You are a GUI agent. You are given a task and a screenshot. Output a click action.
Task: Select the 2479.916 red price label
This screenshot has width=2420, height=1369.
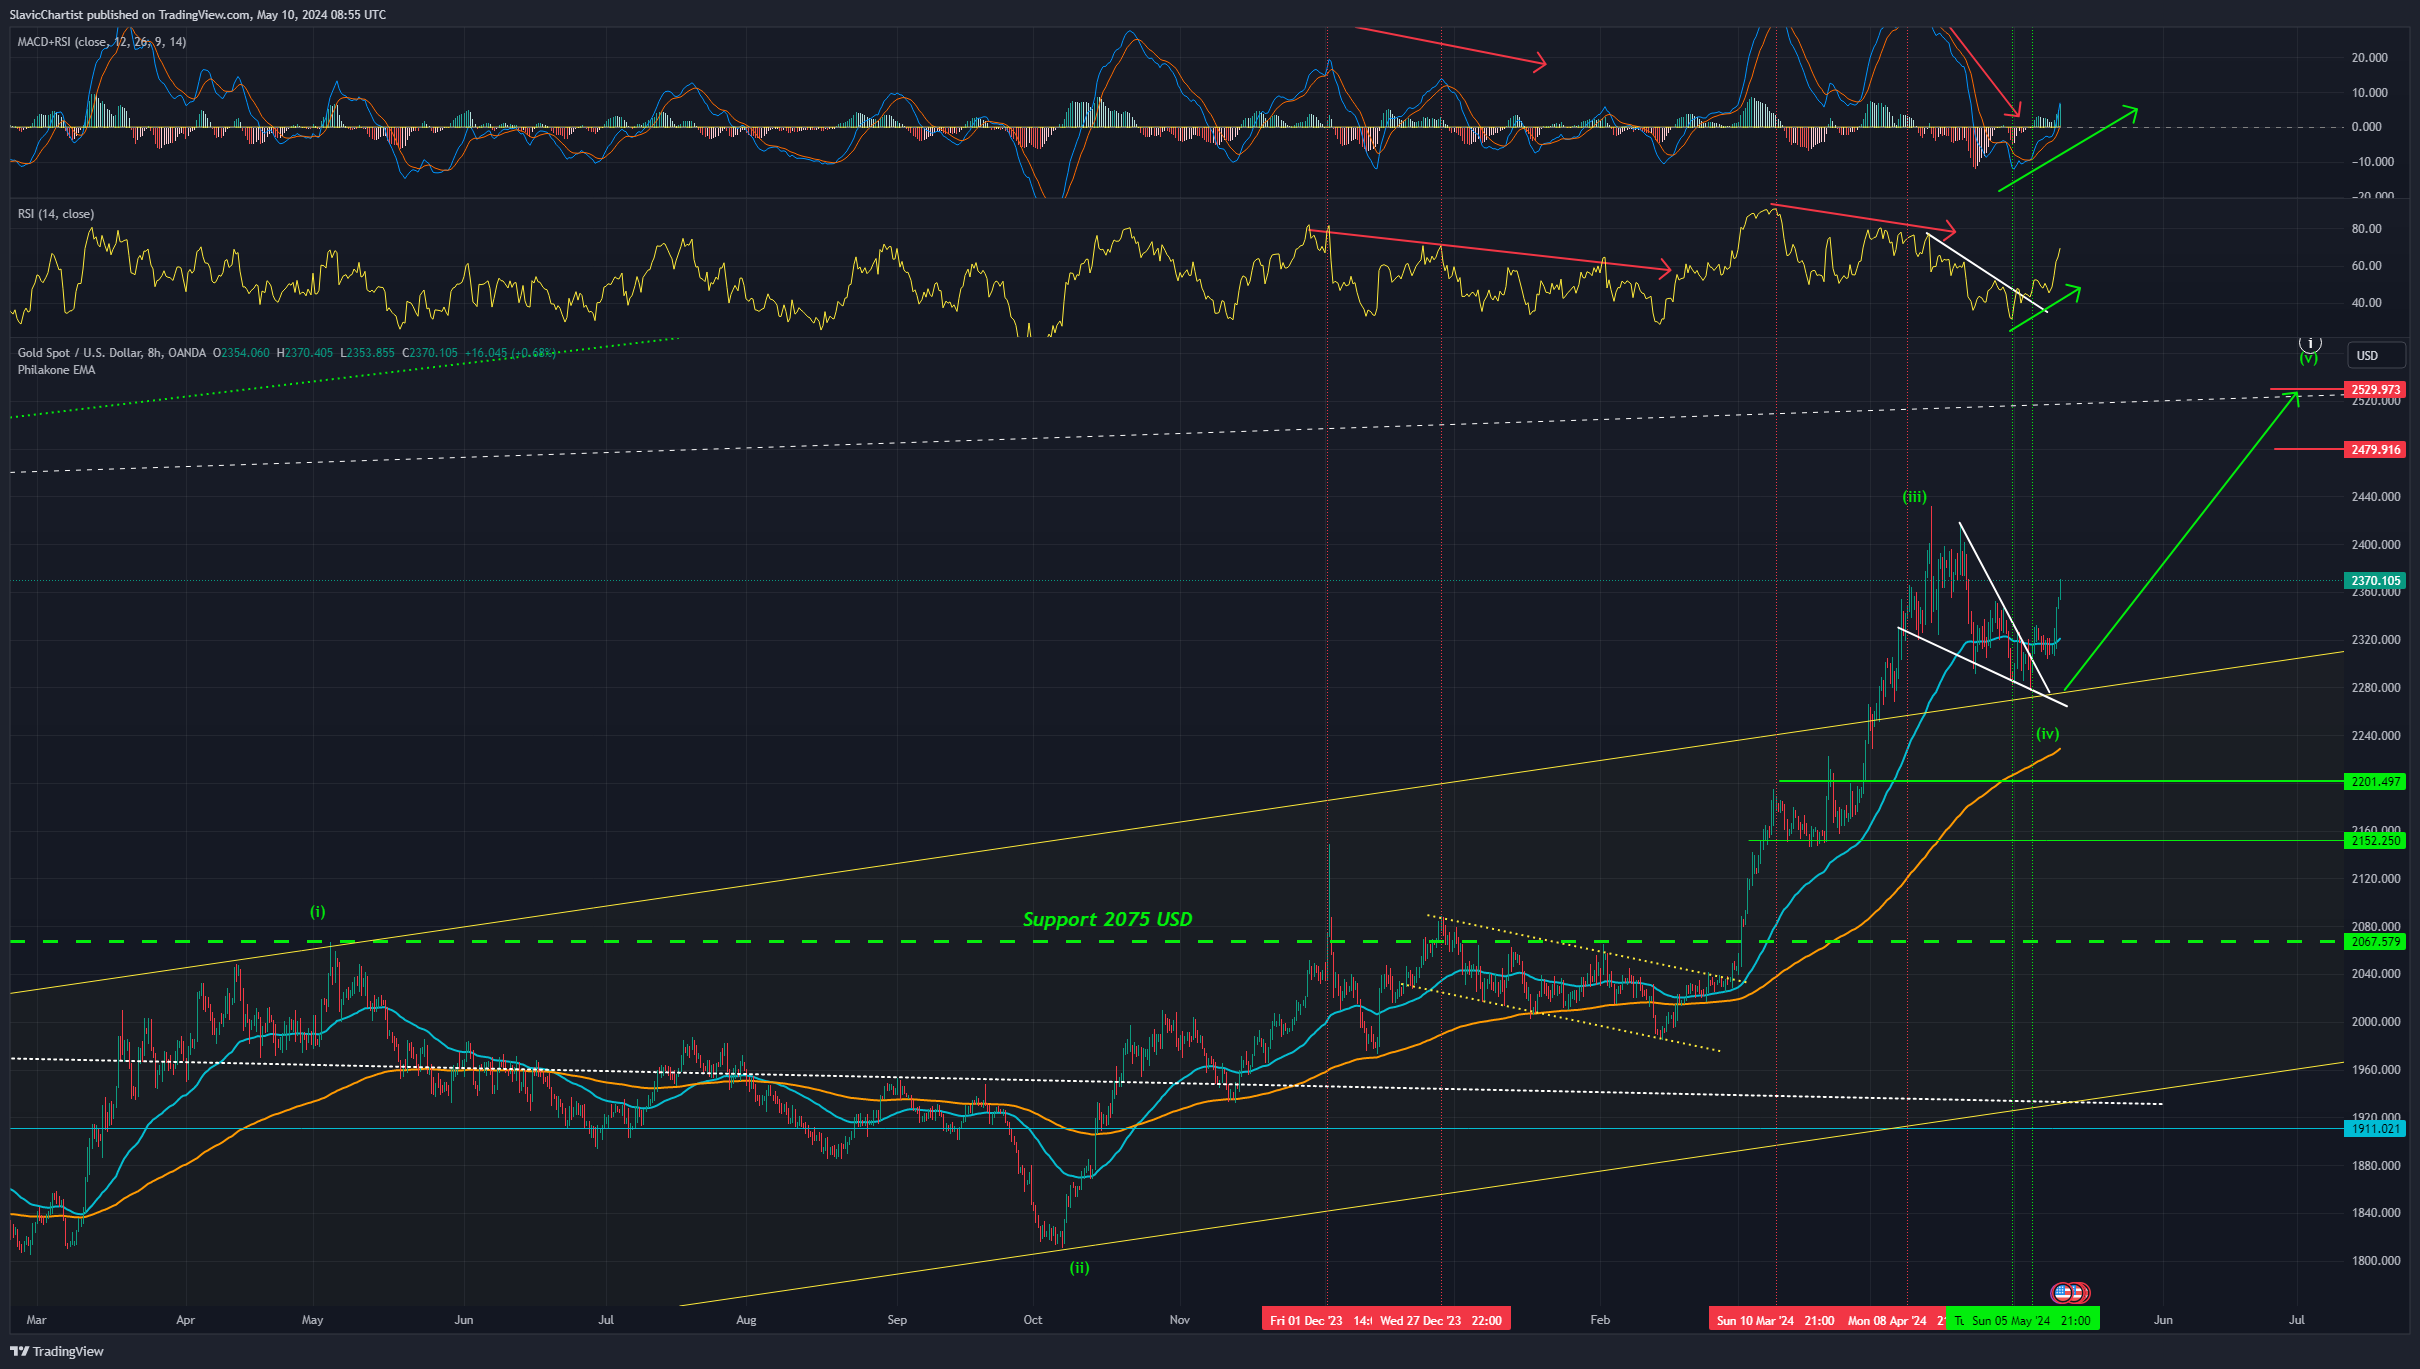pos(2375,450)
